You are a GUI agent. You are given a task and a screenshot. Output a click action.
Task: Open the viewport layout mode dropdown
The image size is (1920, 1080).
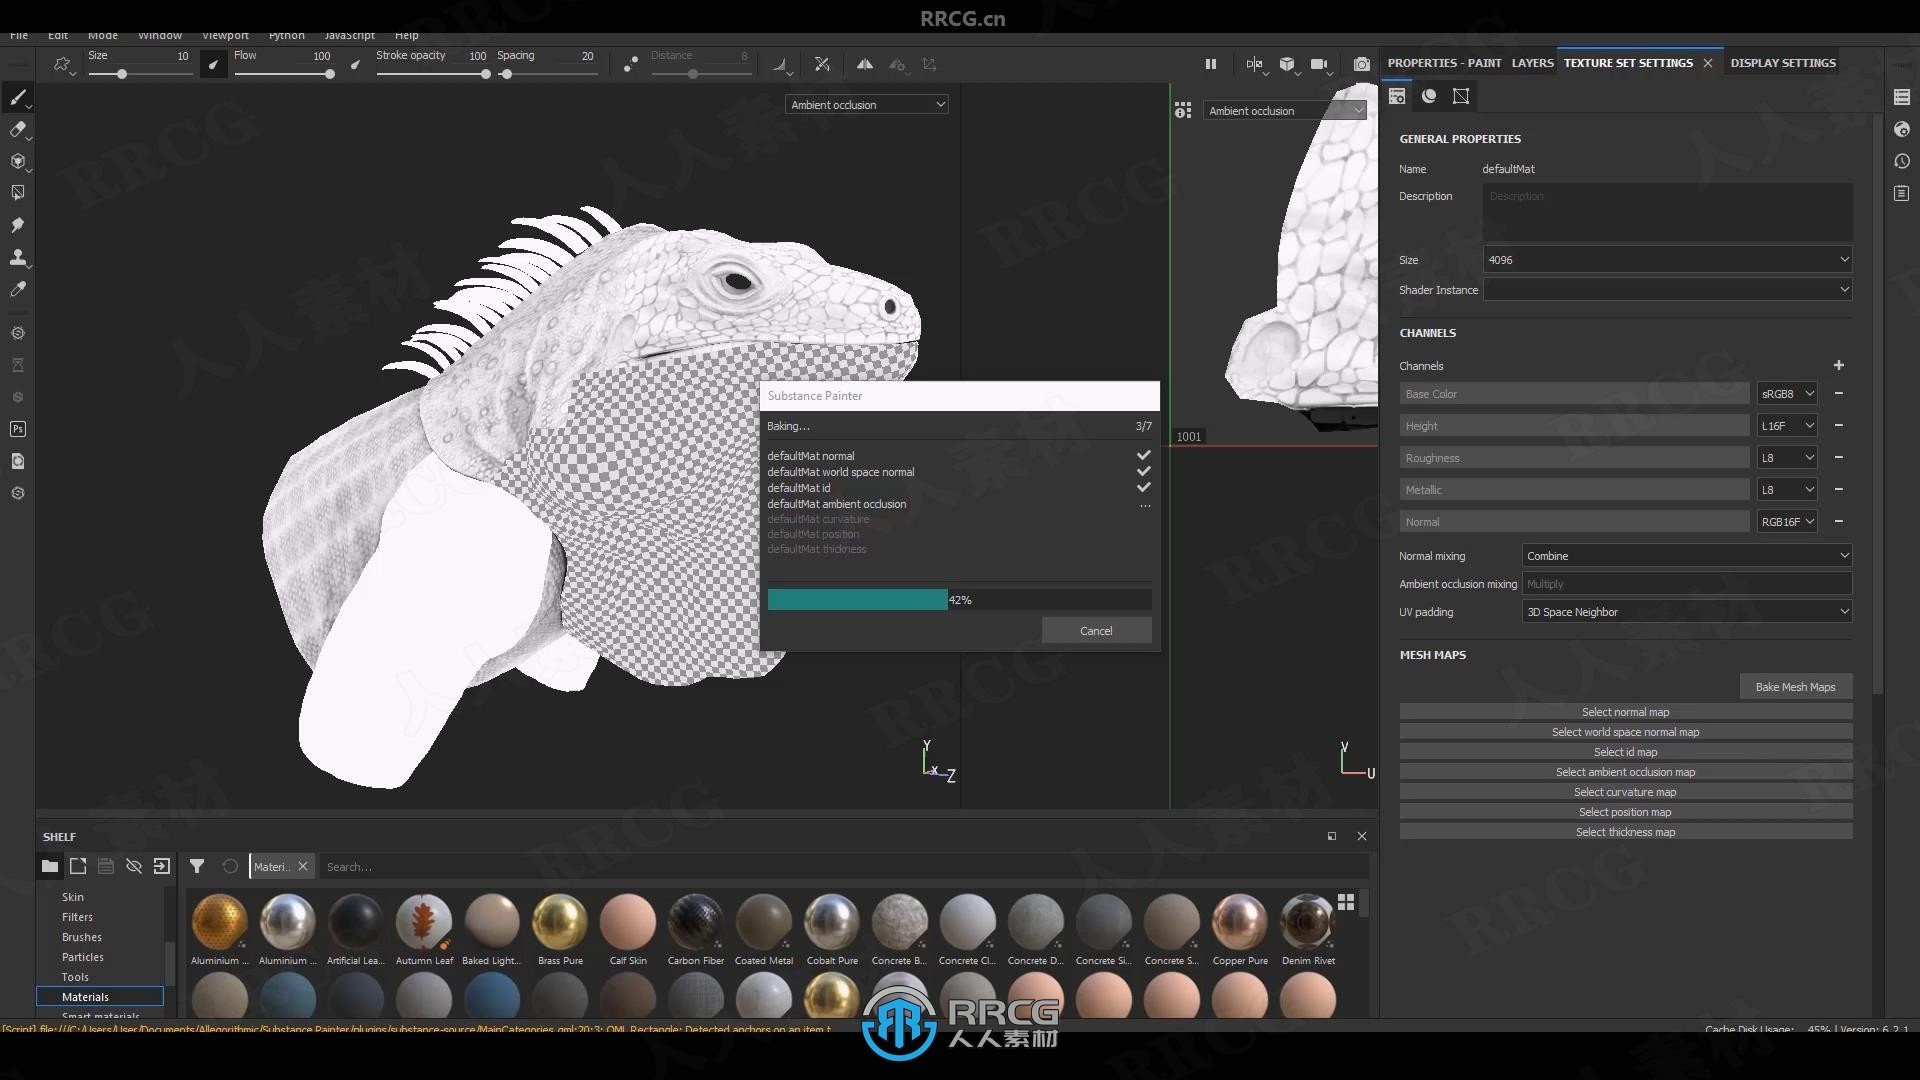[x=1255, y=65]
